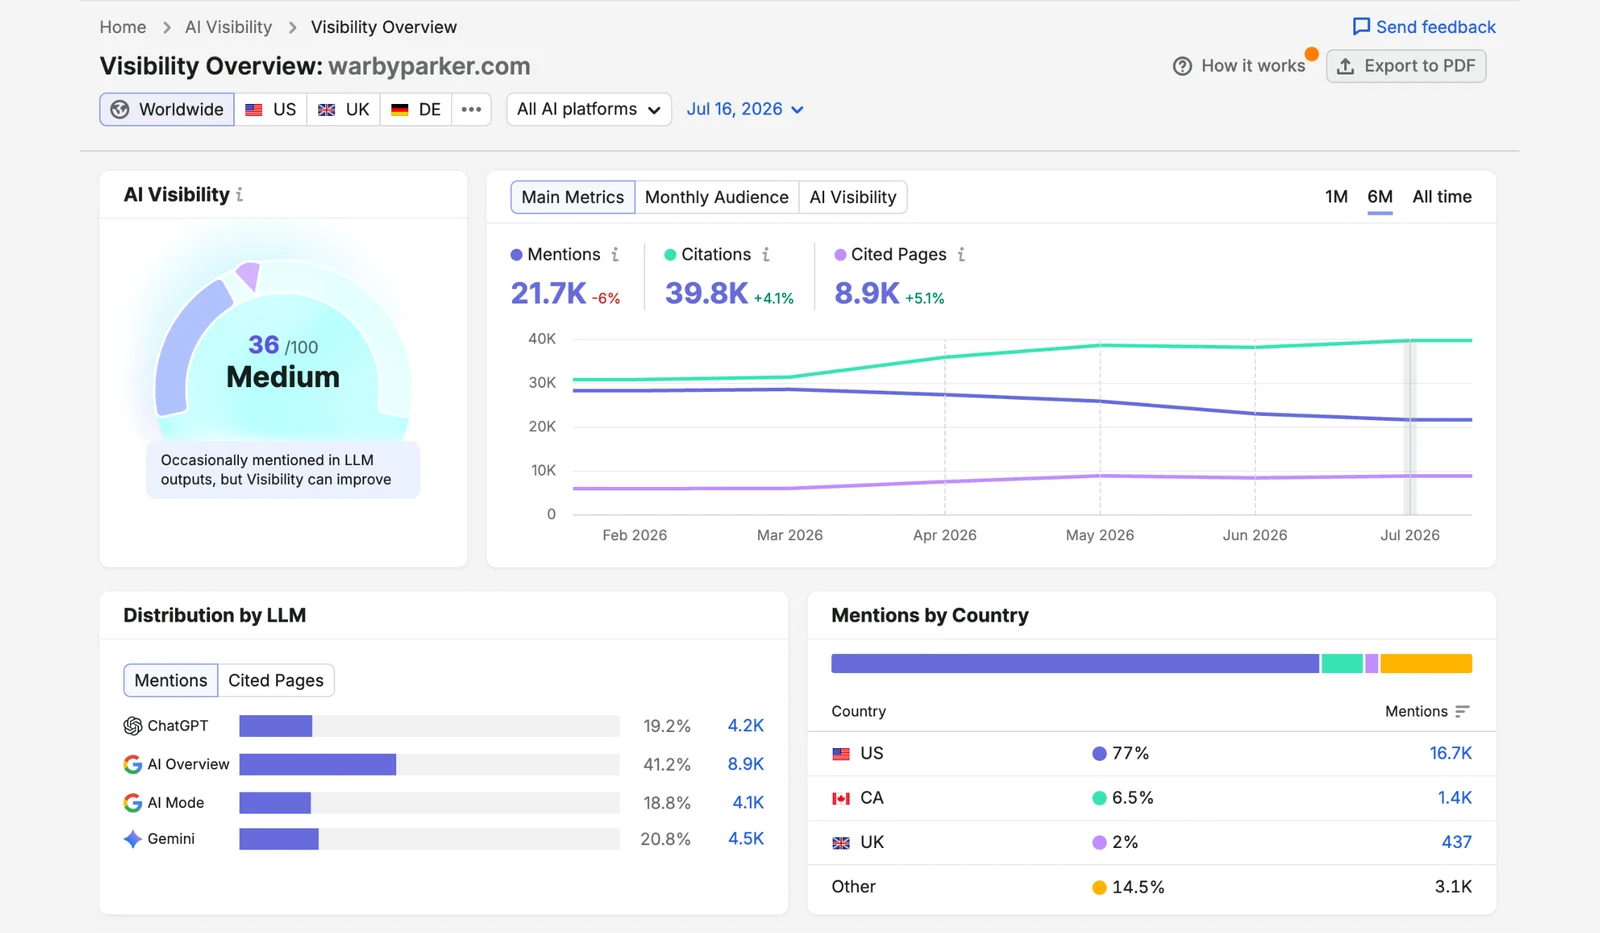
Task: Click the CA 1.4K mentions link
Action: coord(1455,798)
